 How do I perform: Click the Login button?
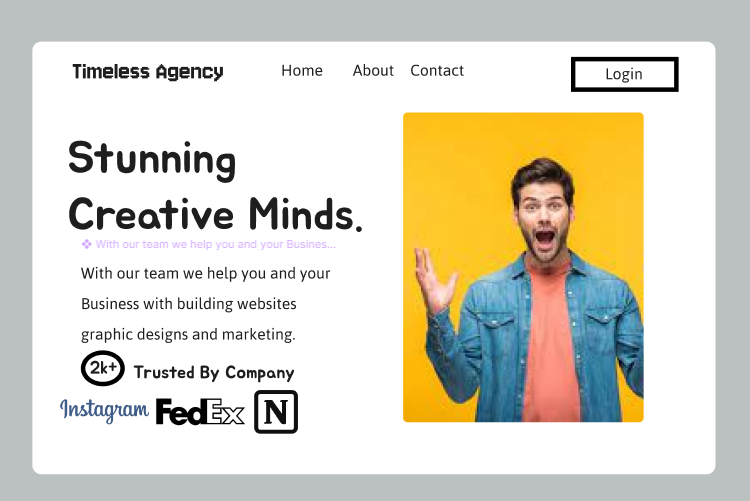[625, 74]
